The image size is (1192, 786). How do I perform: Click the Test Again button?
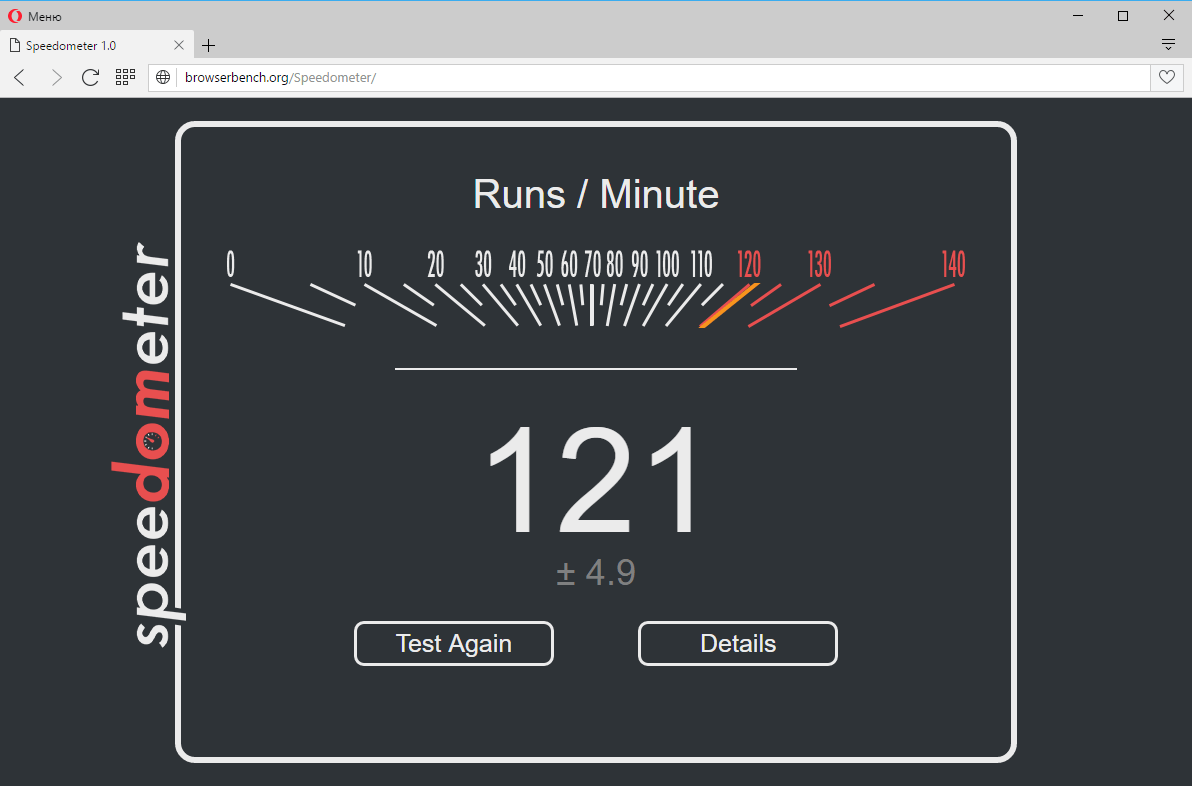pyautogui.click(x=454, y=644)
